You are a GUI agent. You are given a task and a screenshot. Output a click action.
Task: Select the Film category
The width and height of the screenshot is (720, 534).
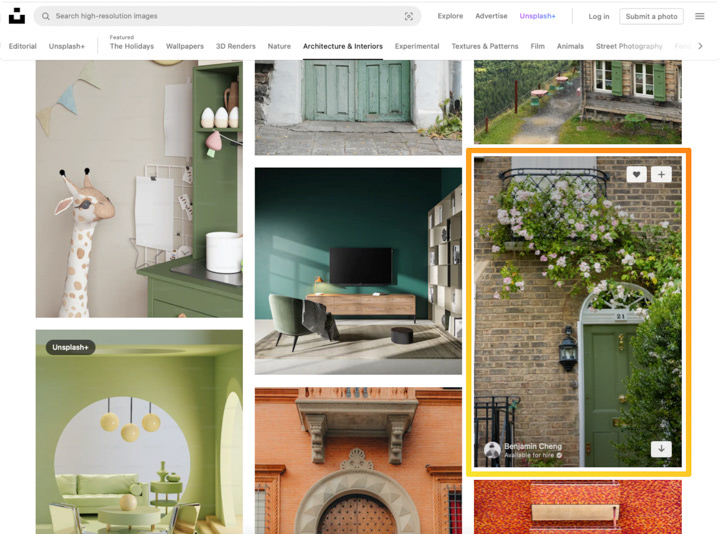pos(537,46)
